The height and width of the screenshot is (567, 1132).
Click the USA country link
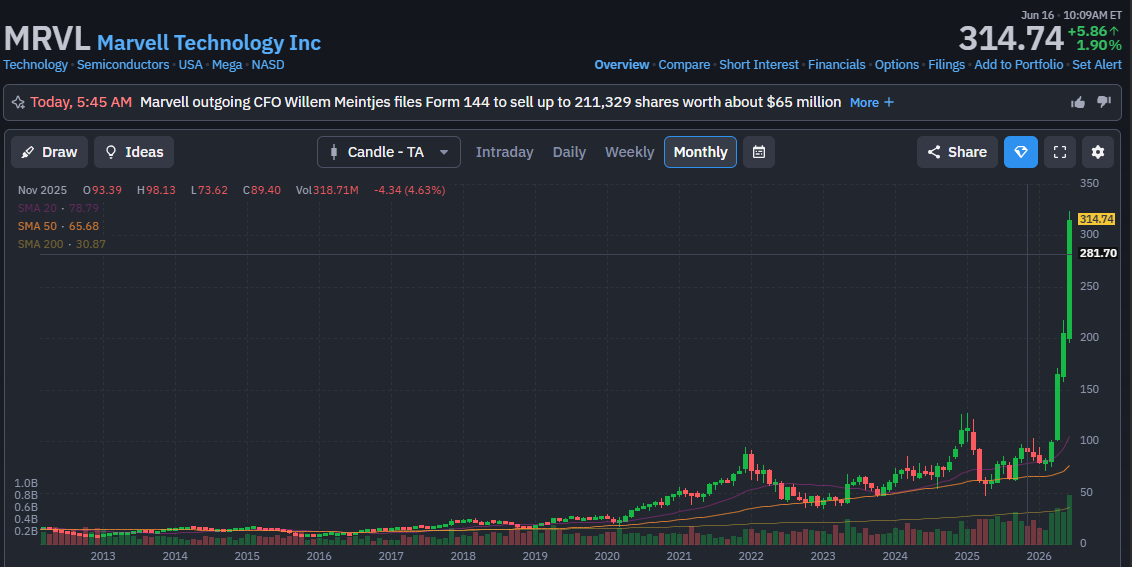(x=191, y=64)
